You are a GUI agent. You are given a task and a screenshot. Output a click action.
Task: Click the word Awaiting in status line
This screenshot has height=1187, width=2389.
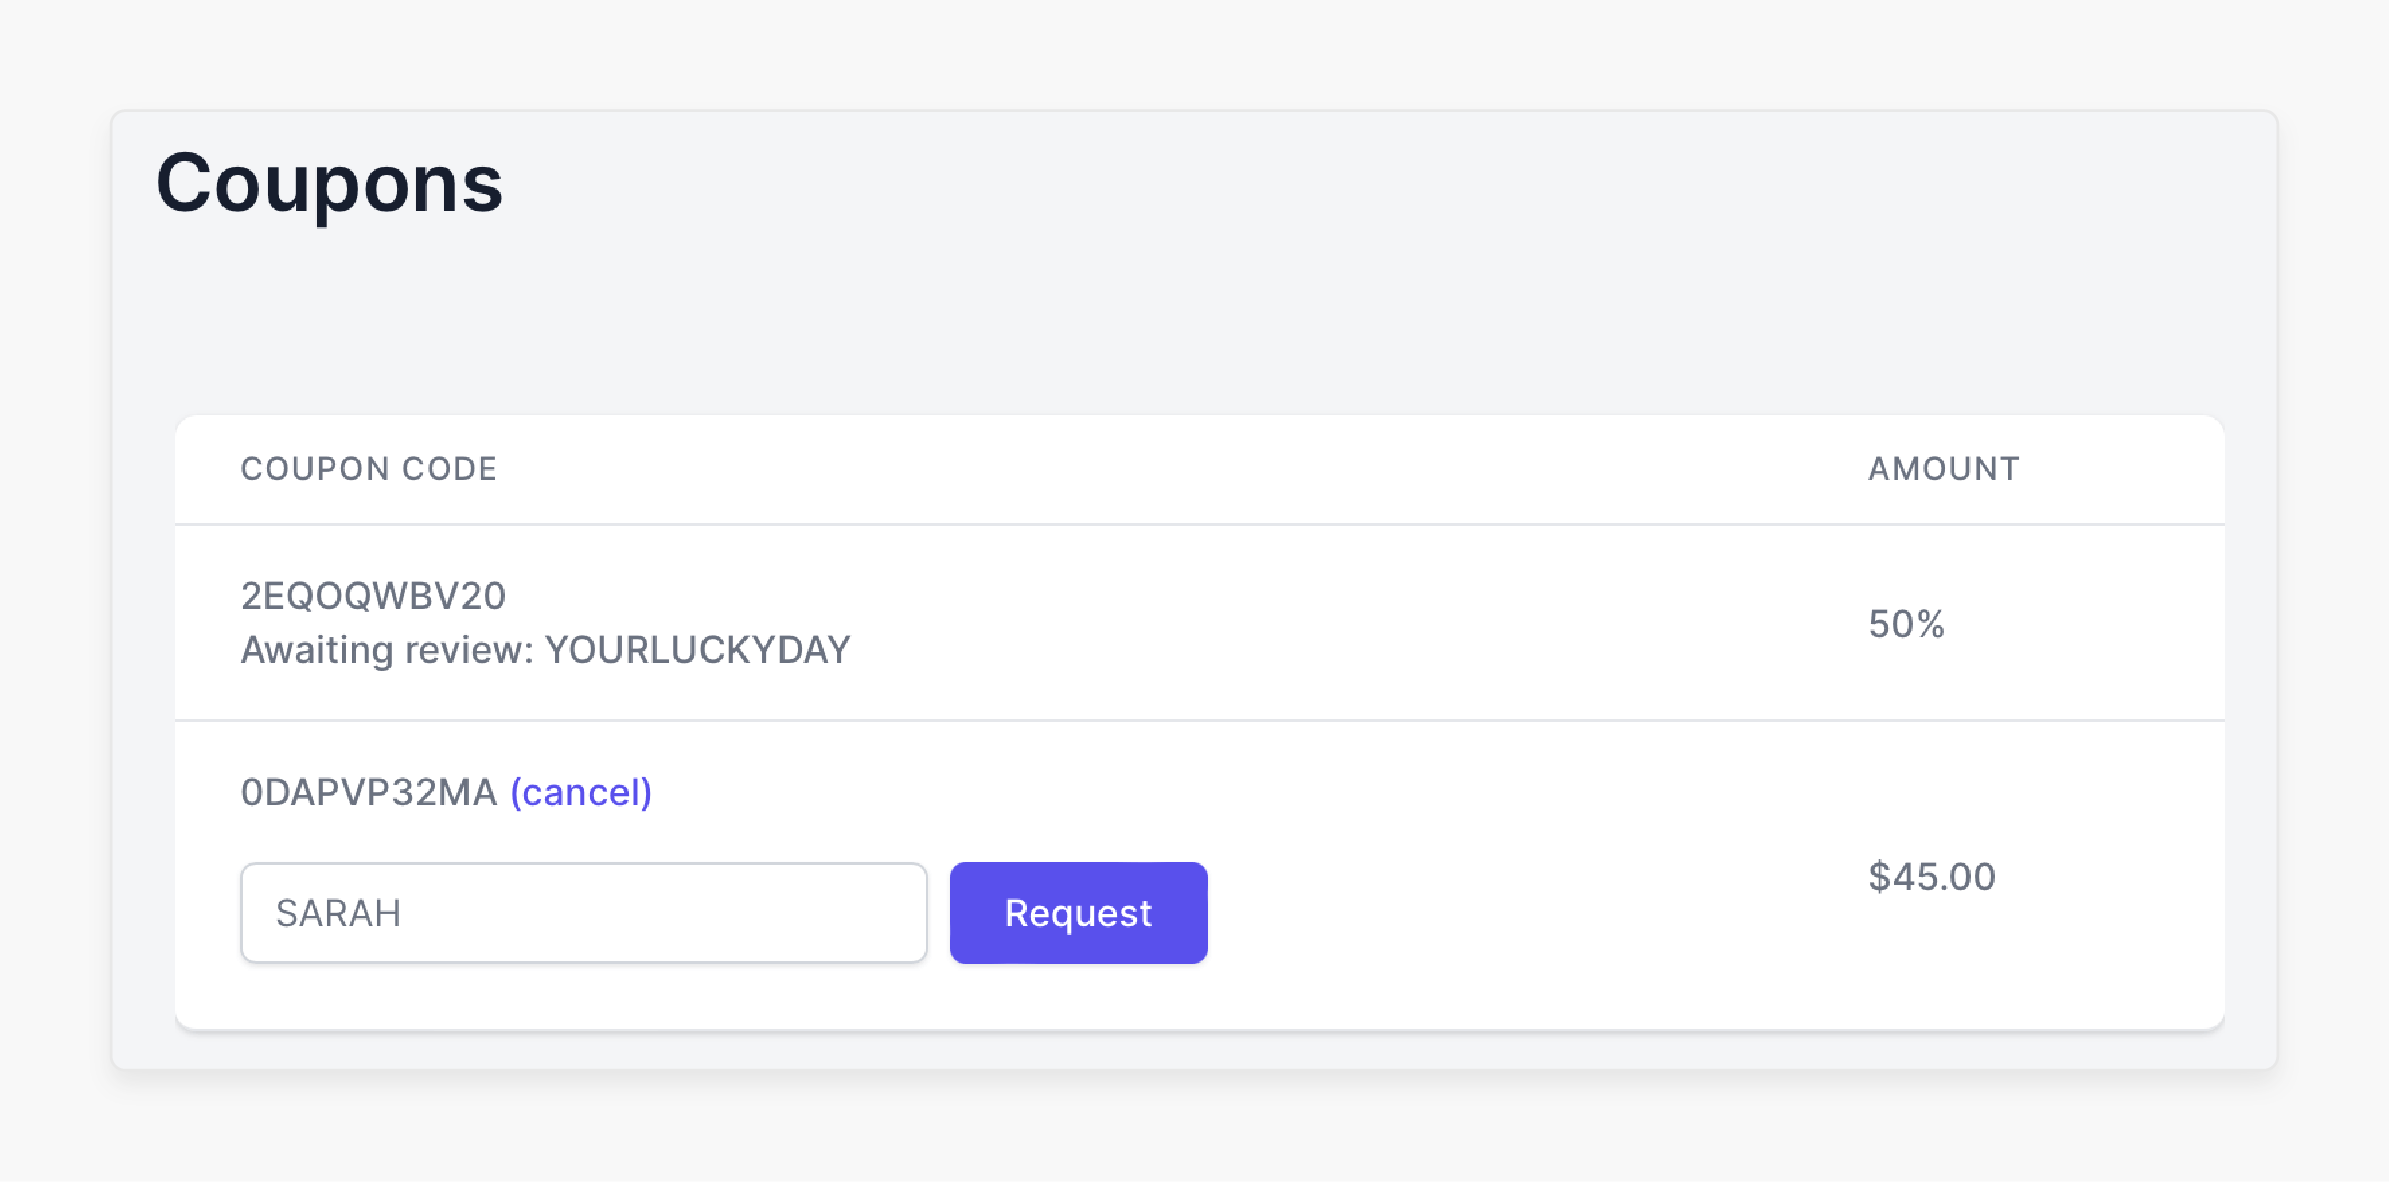click(x=317, y=650)
